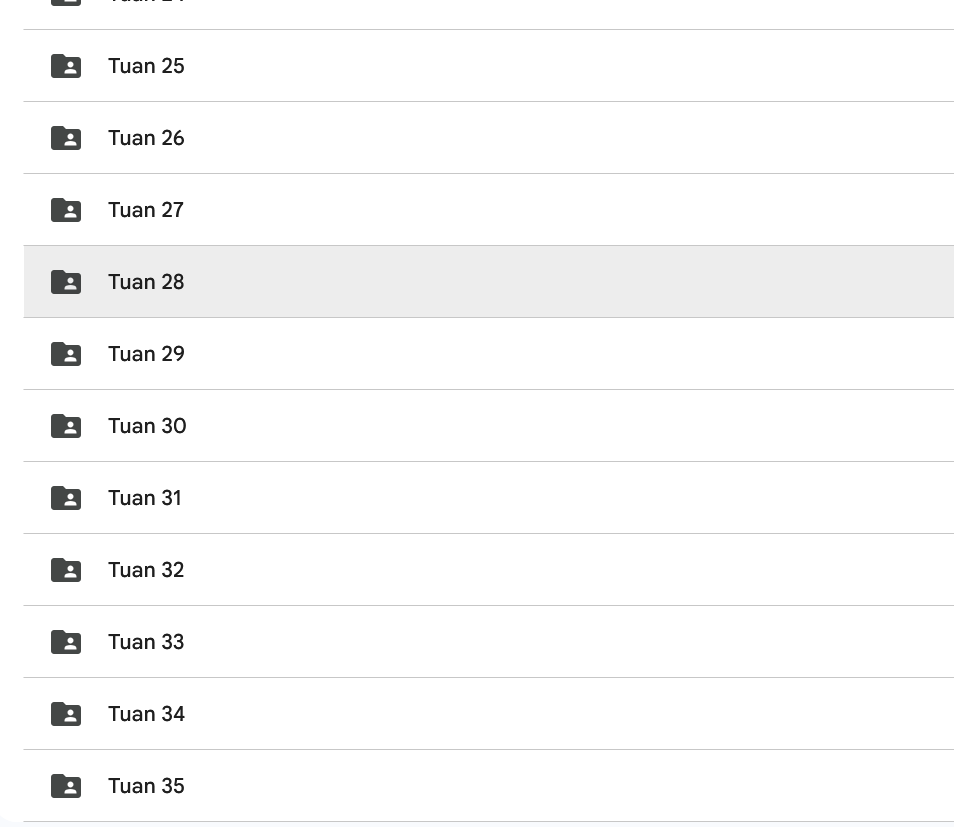The height and width of the screenshot is (827, 954).
Task: Click the Tuan 32 folder name
Action: [146, 570]
